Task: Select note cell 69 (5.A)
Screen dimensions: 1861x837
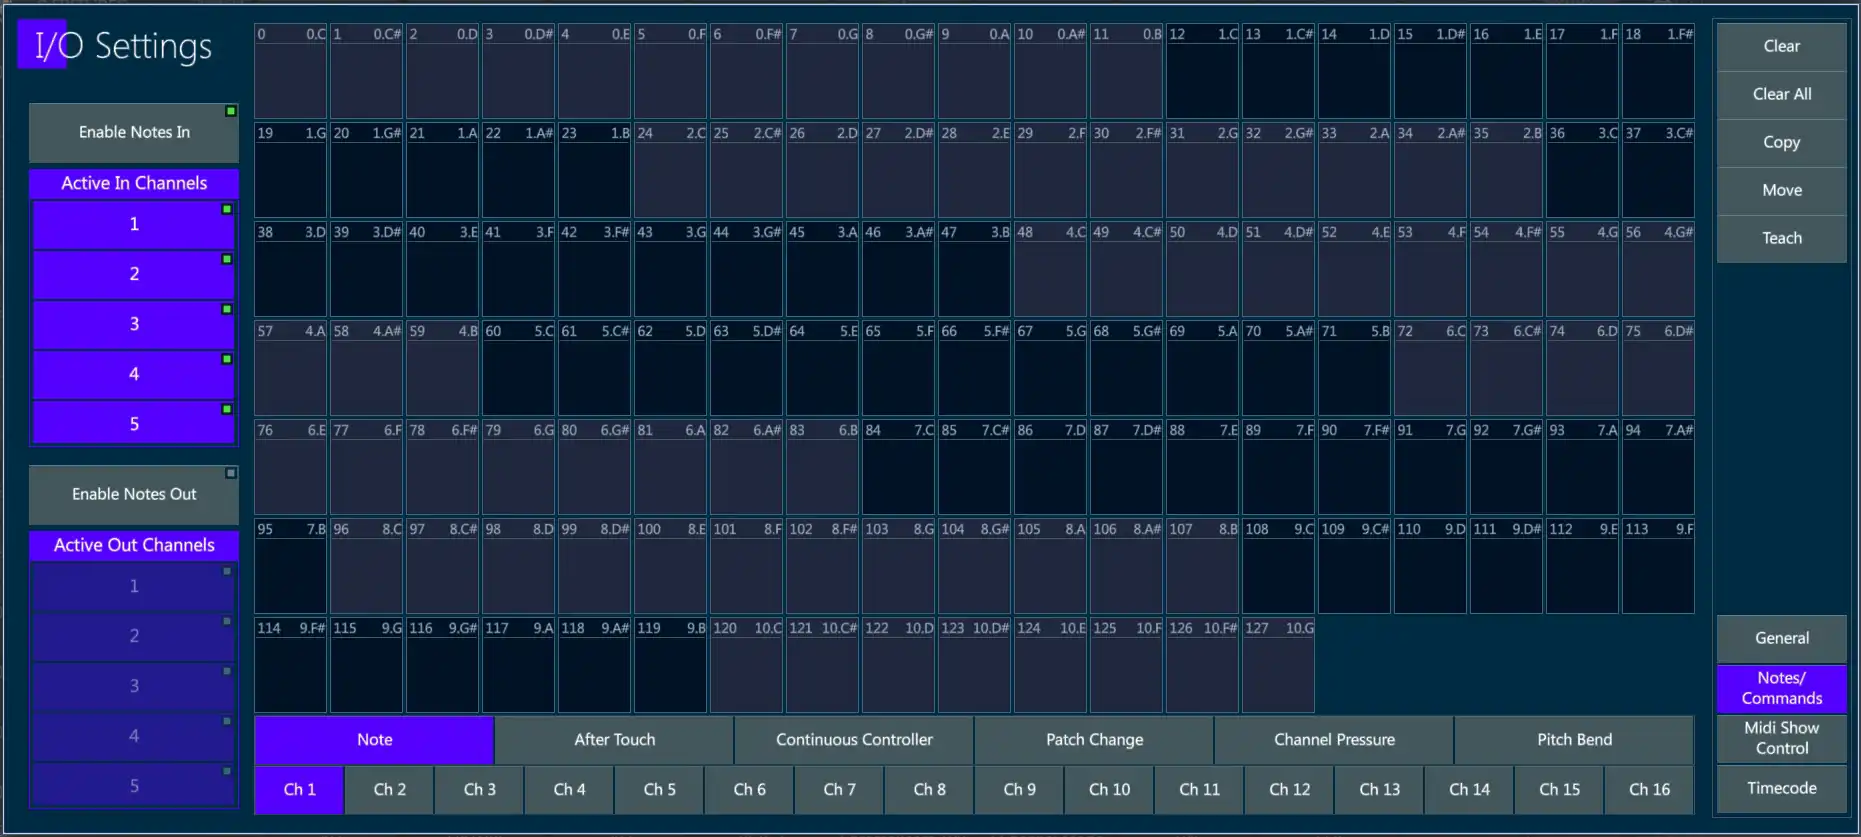Action: pyautogui.click(x=1203, y=369)
